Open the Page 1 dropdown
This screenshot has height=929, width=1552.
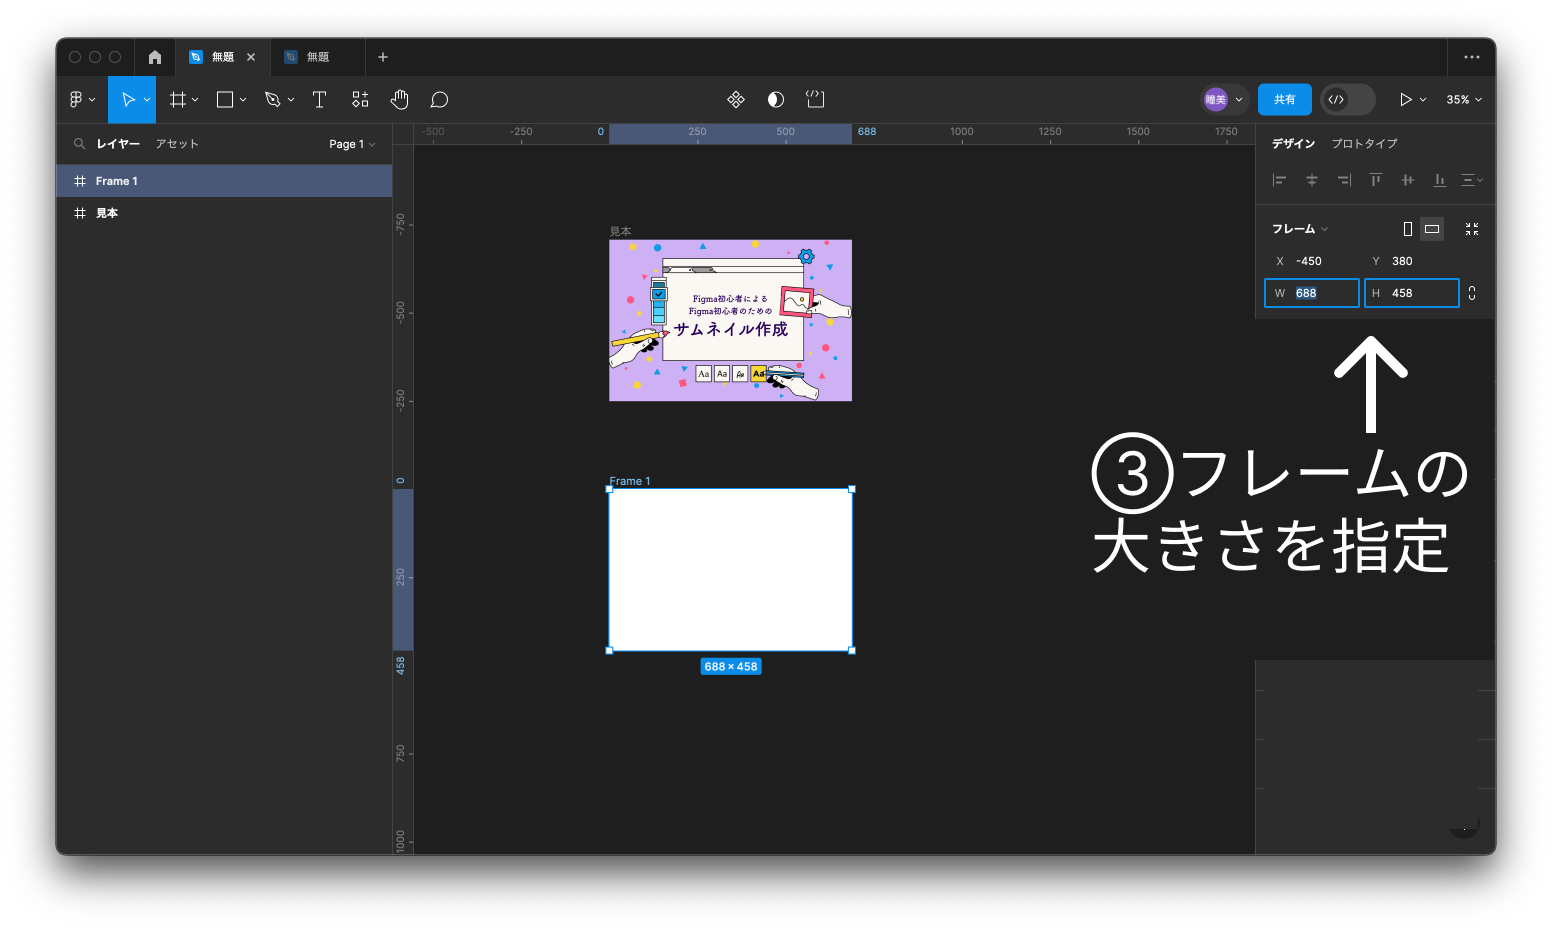(x=352, y=144)
